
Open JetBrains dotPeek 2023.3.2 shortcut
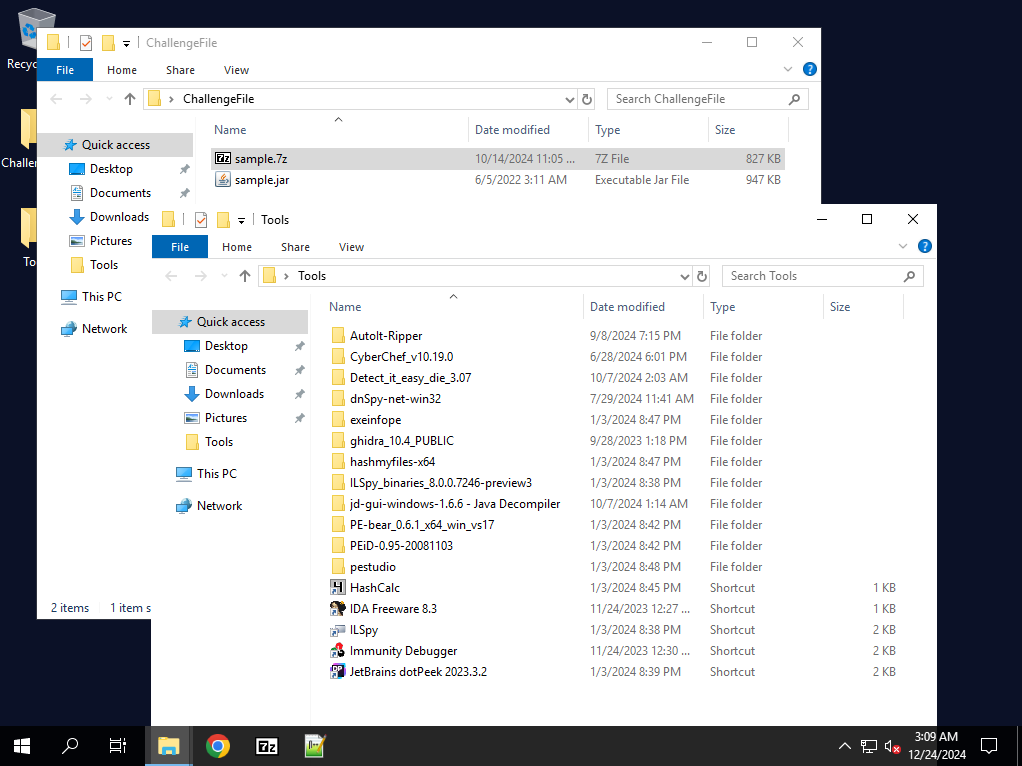point(418,672)
